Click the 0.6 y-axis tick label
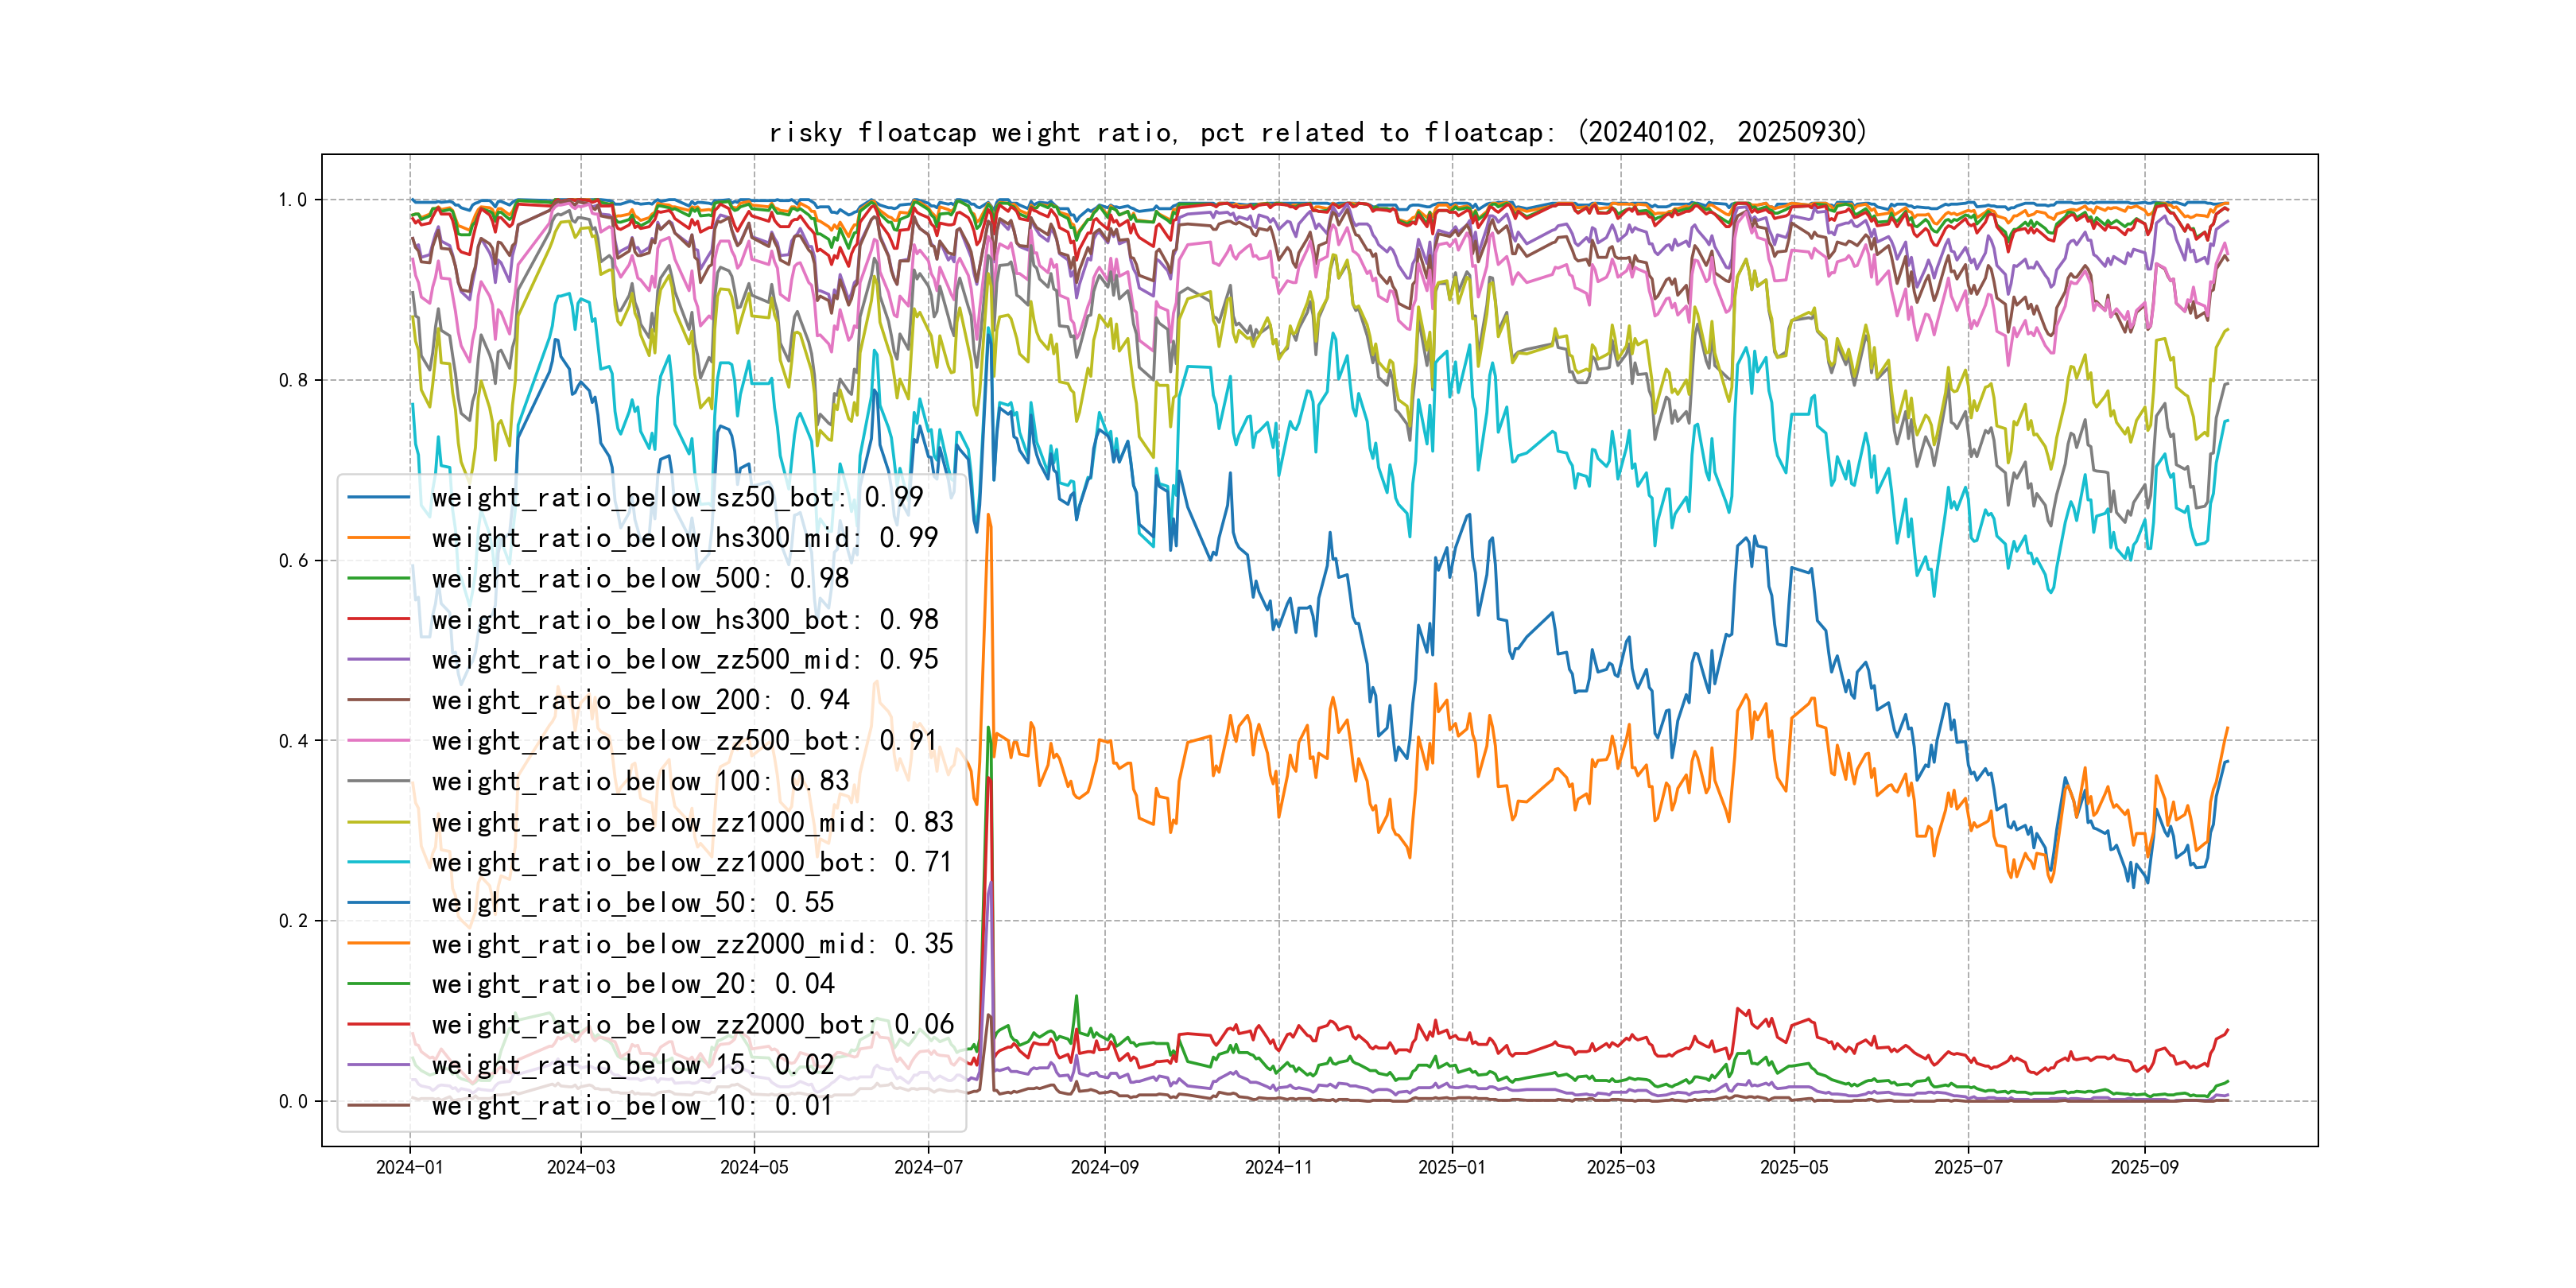 pyautogui.click(x=293, y=560)
